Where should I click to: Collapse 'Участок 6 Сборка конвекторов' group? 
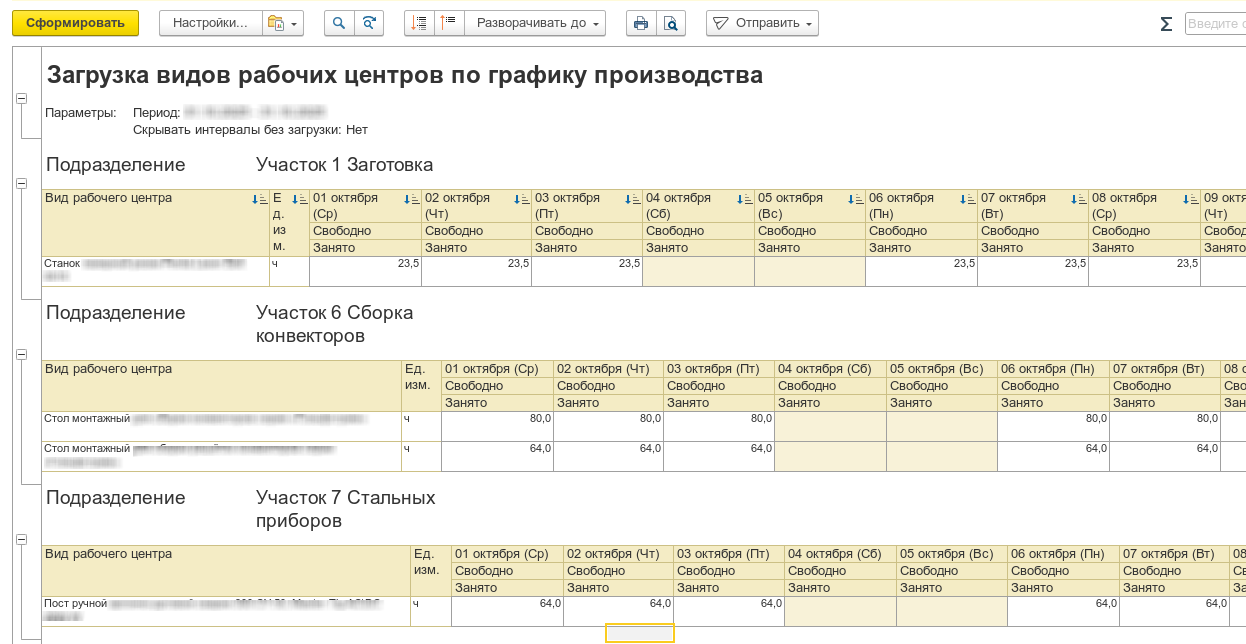(x=21, y=354)
